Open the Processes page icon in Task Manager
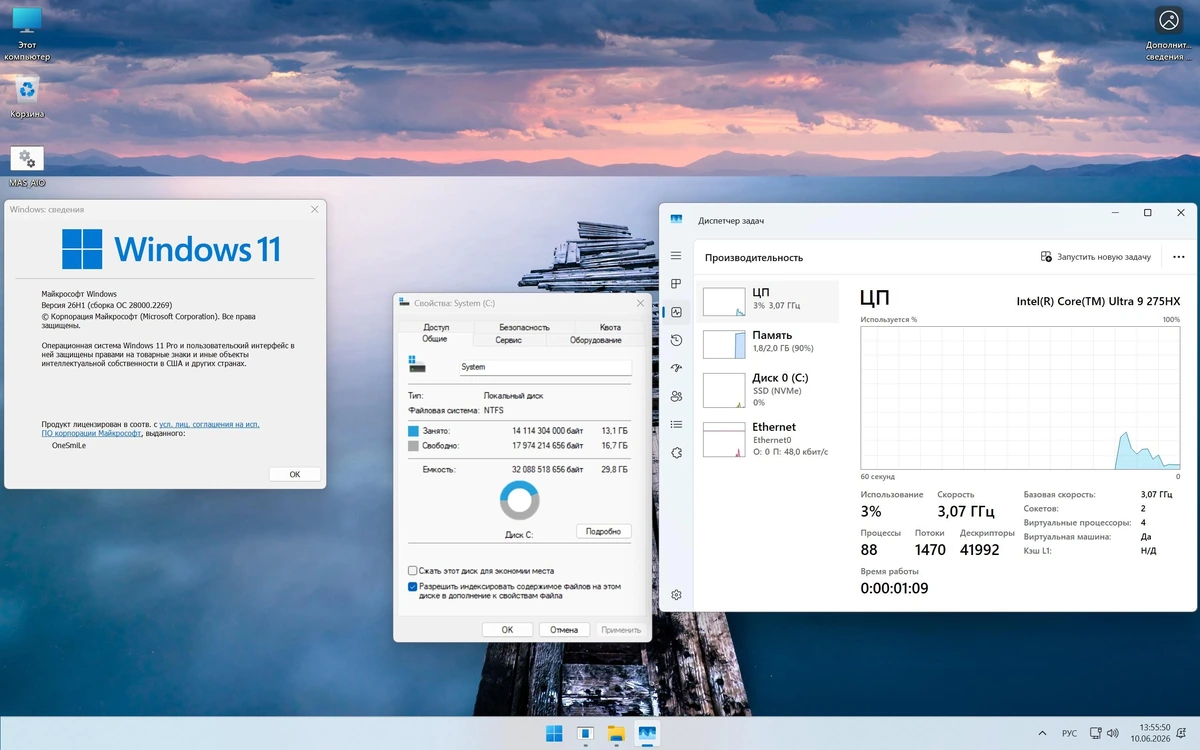The width and height of the screenshot is (1200, 750). [x=676, y=284]
